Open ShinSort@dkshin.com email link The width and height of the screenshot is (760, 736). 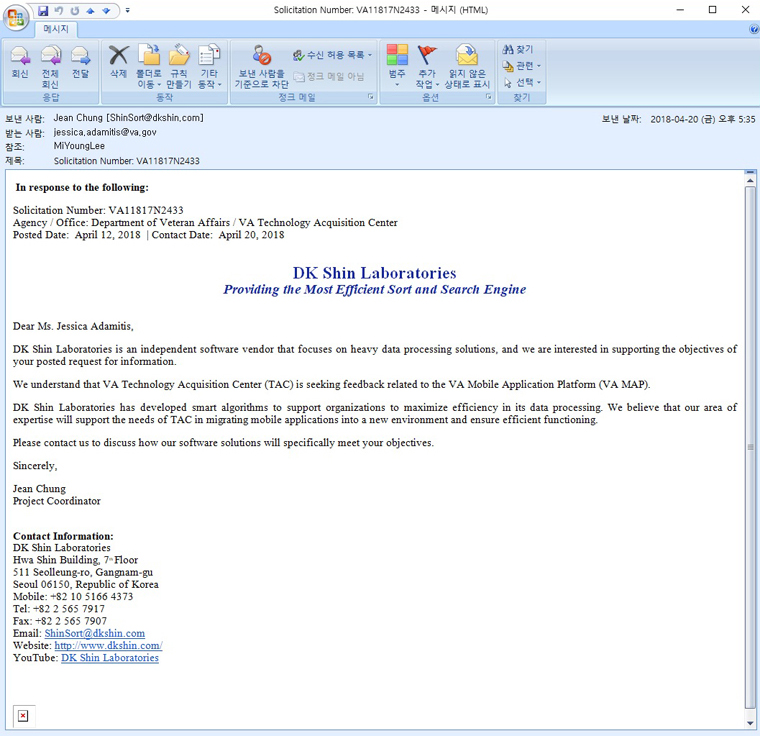tap(94, 634)
